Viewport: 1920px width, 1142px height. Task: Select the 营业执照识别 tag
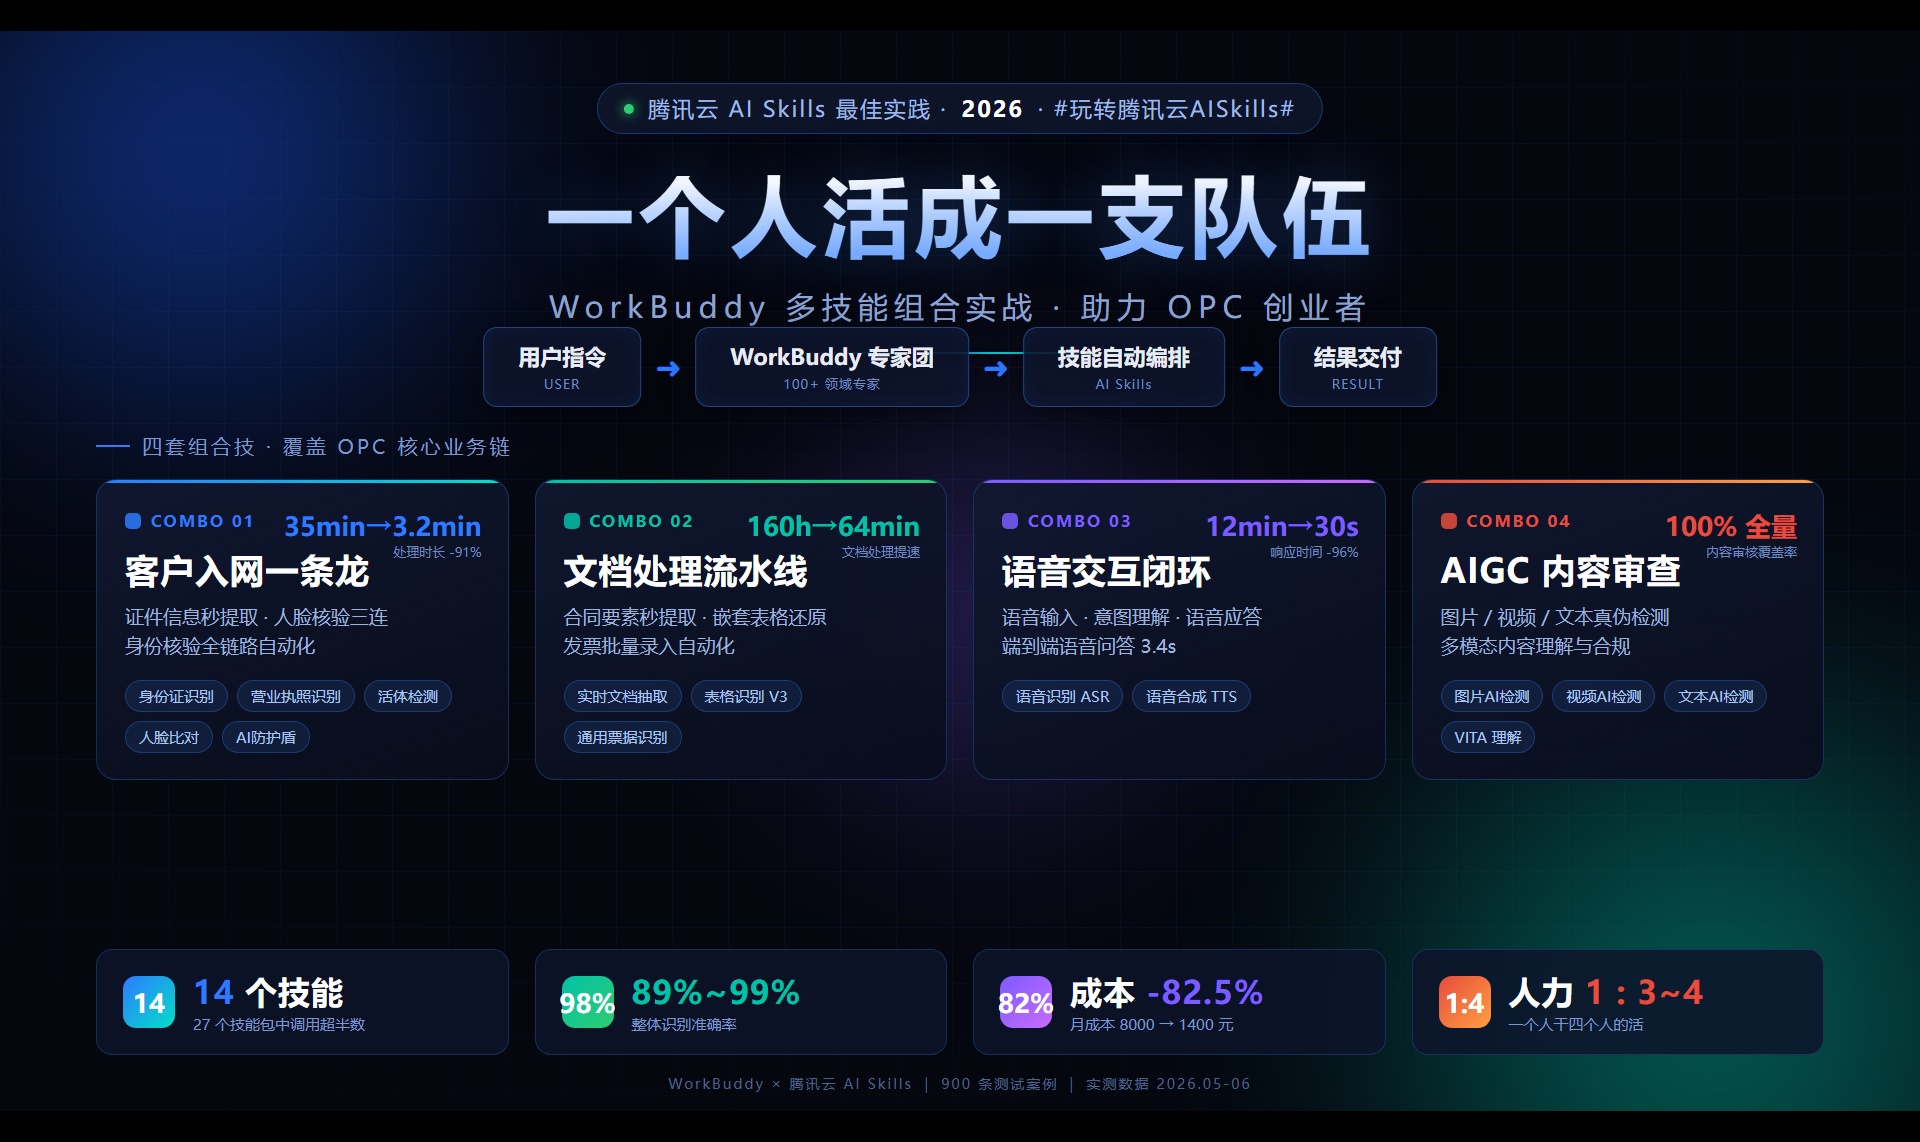pyautogui.click(x=296, y=696)
